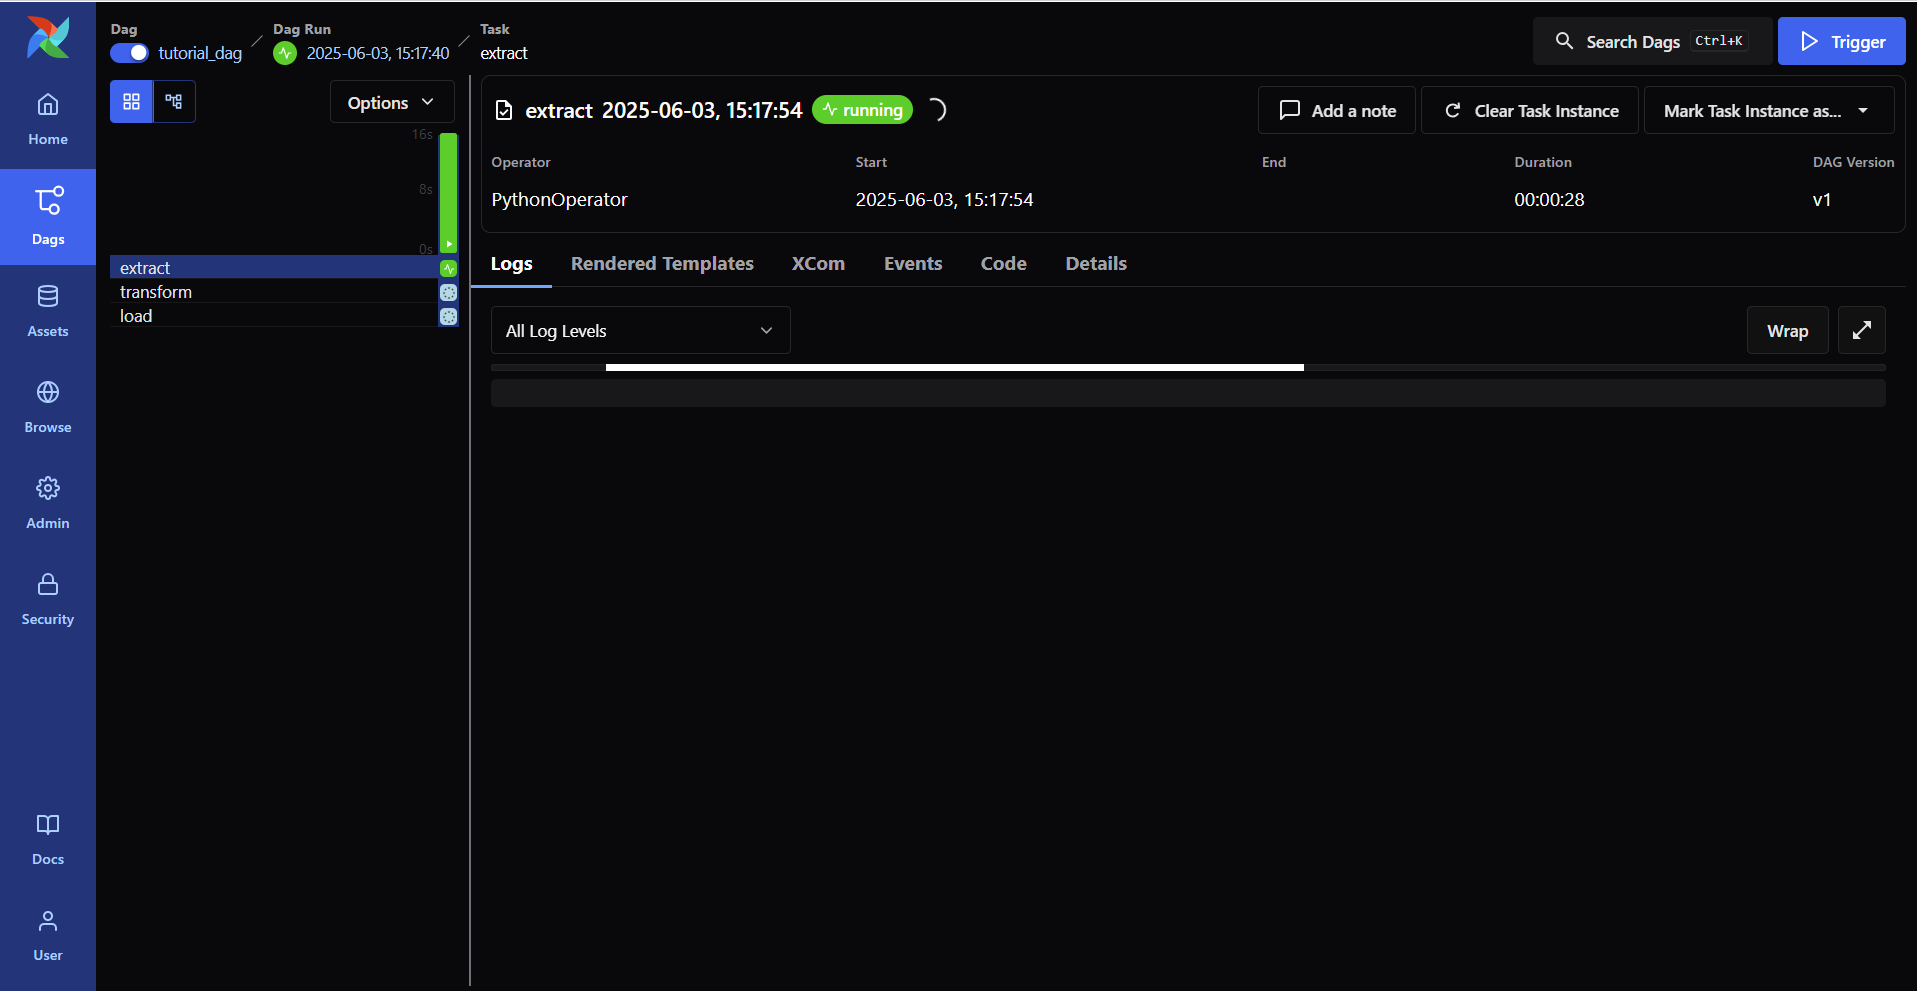Viewport: 1917px width, 991px height.
Task: Open the Code tab
Action: click(x=1003, y=263)
